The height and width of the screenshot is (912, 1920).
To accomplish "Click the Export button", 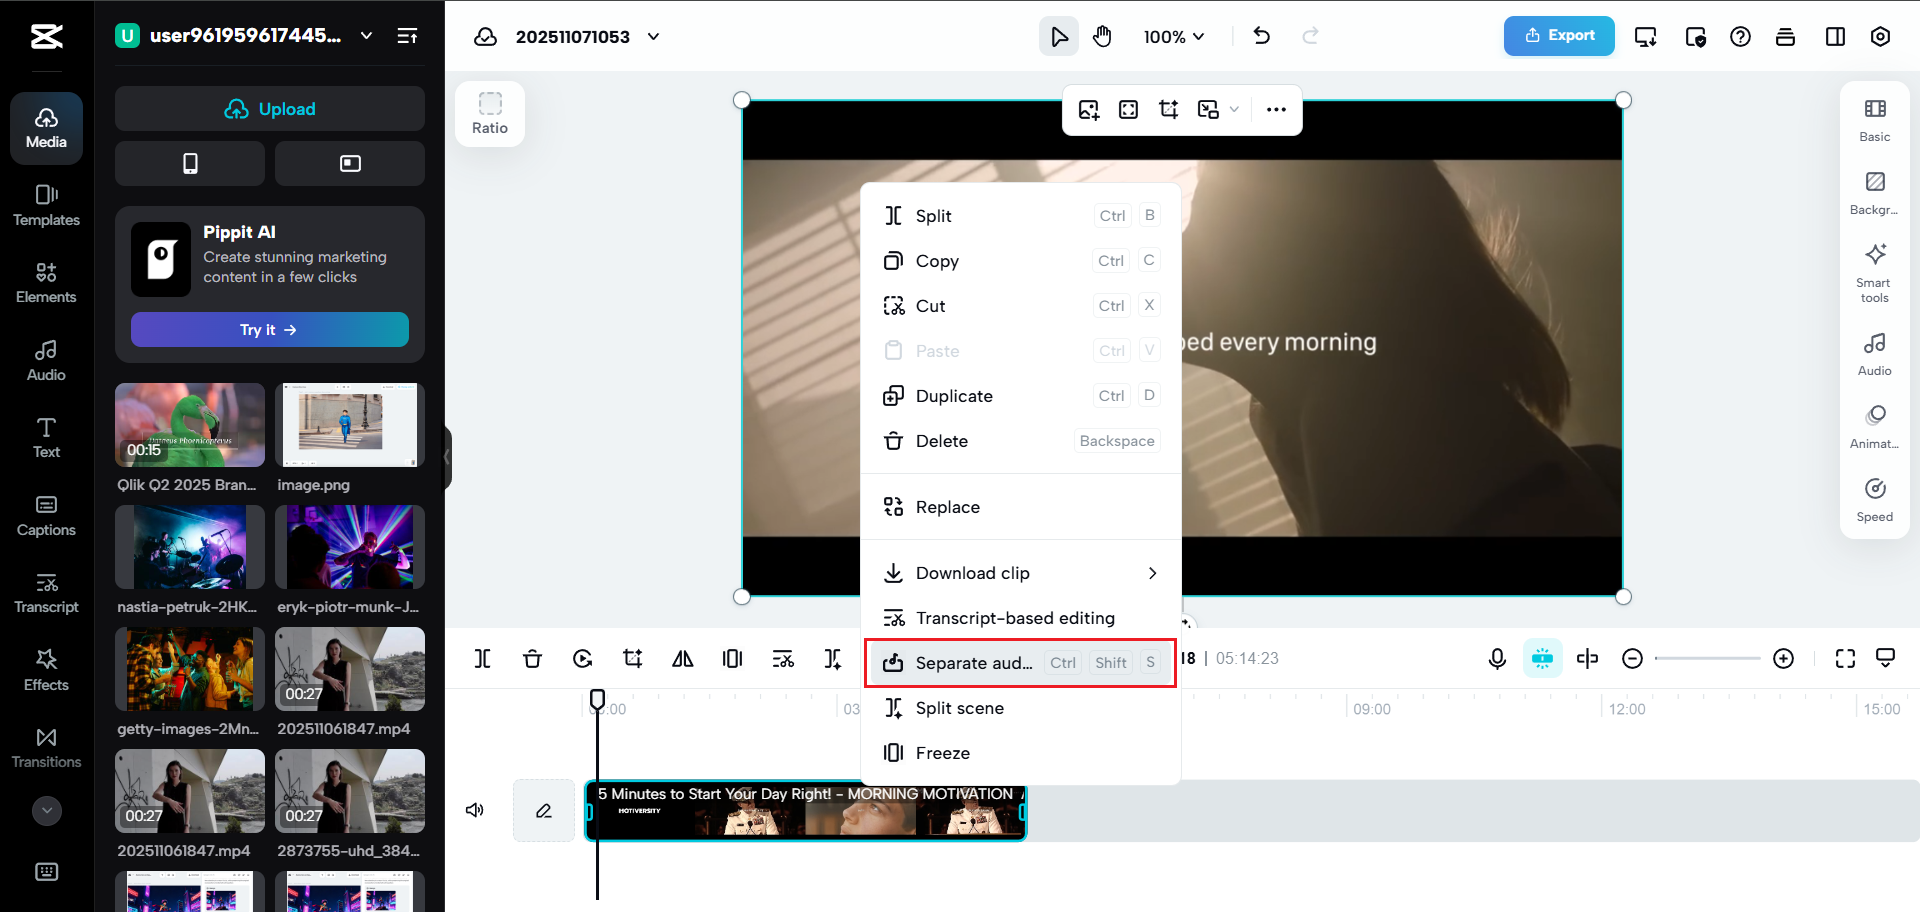I will tap(1559, 36).
